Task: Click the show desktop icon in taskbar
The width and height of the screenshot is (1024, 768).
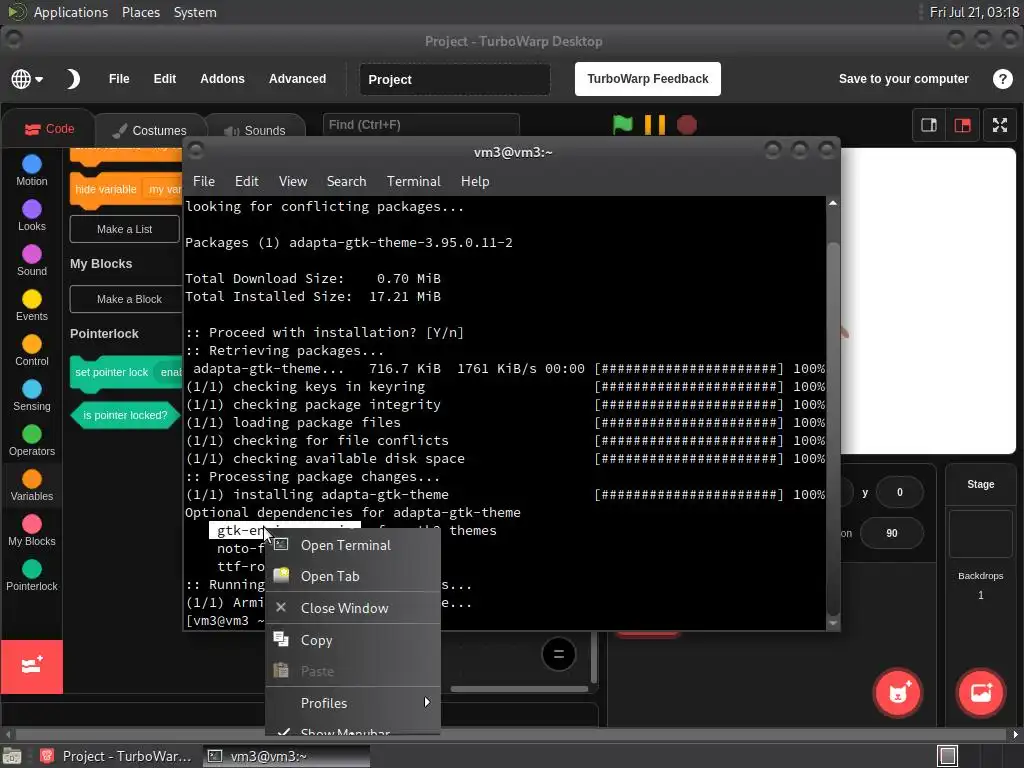Action: click(x=12, y=756)
